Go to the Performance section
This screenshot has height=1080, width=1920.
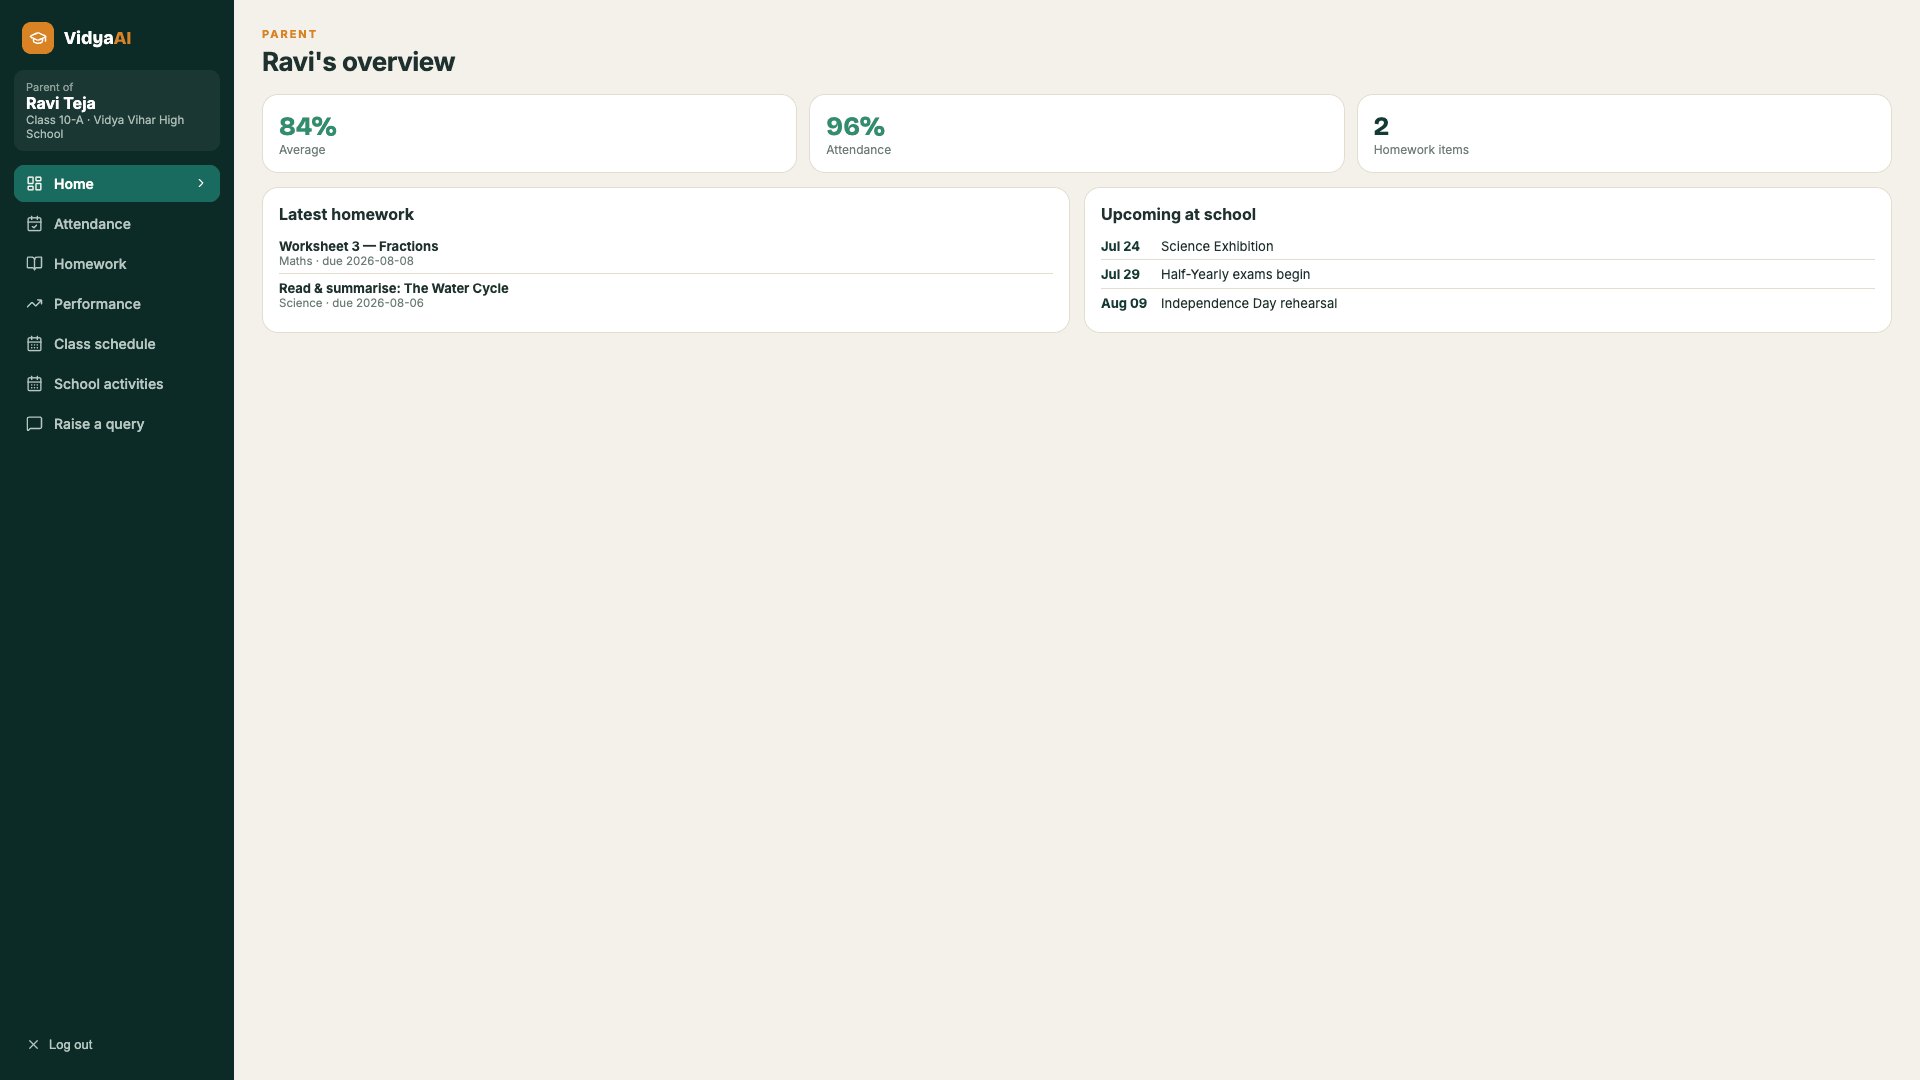pyautogui.click(x=117, y=304)
